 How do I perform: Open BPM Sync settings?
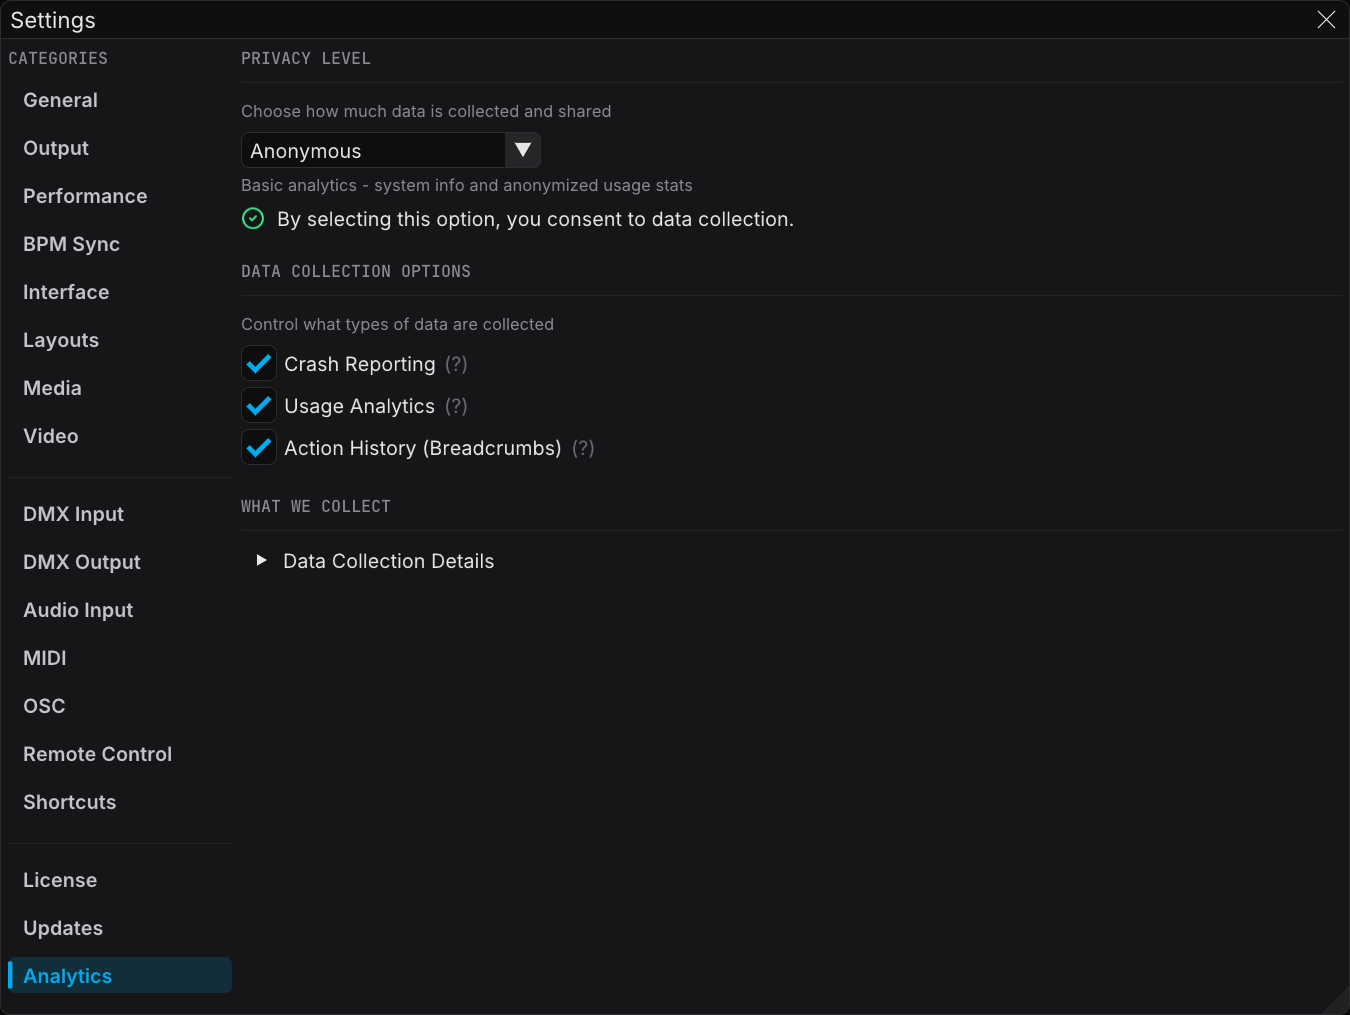coord(120,244)
